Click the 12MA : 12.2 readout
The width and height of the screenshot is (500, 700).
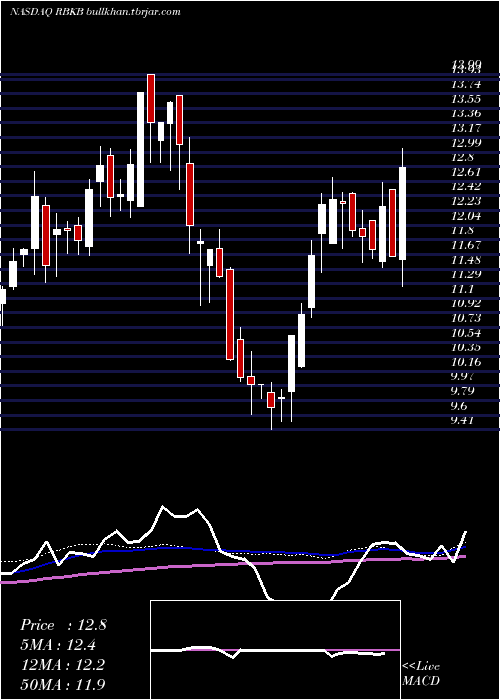point(62,665)
